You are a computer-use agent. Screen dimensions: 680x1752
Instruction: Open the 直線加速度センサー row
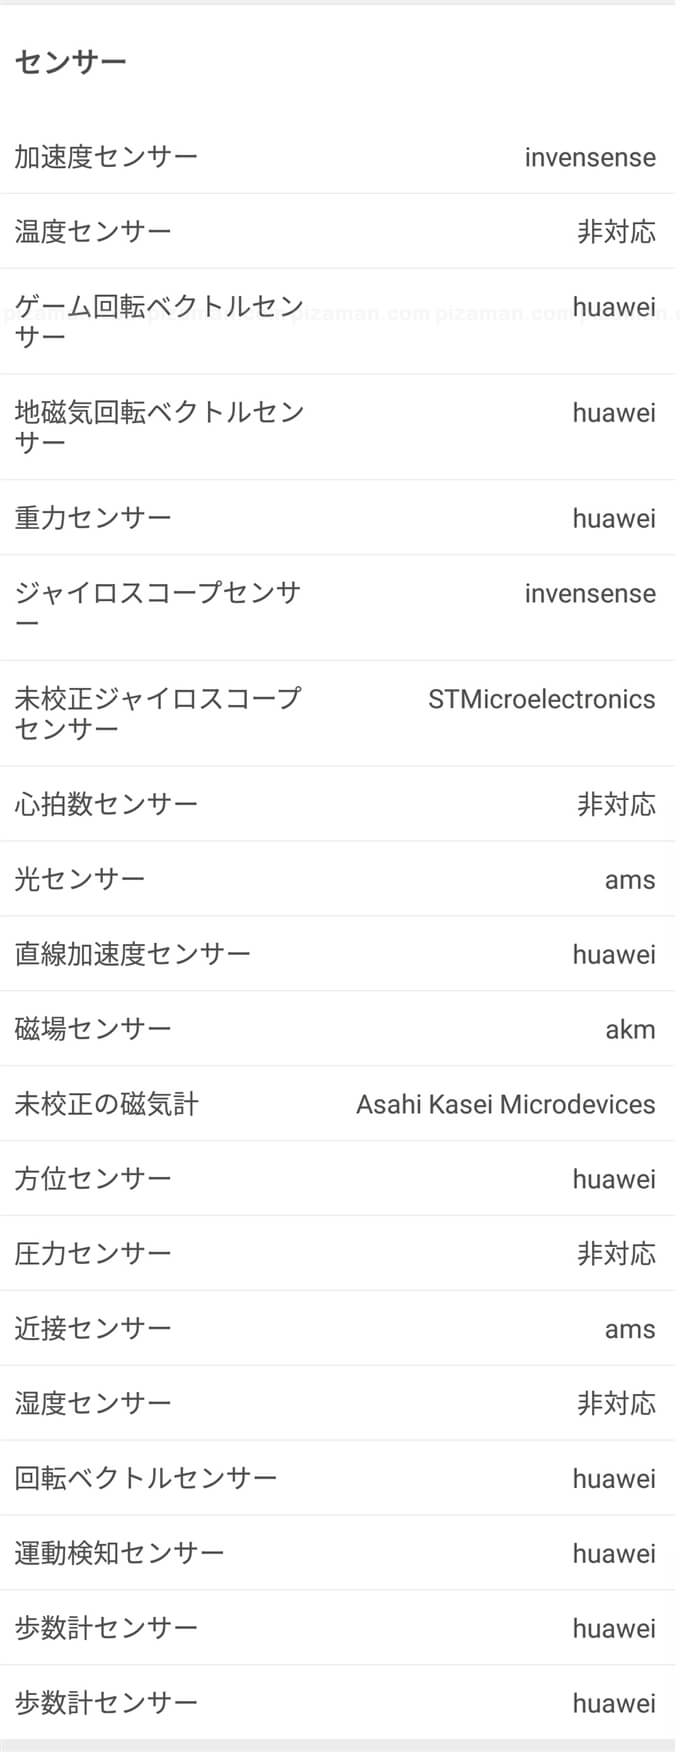point(133,954)
